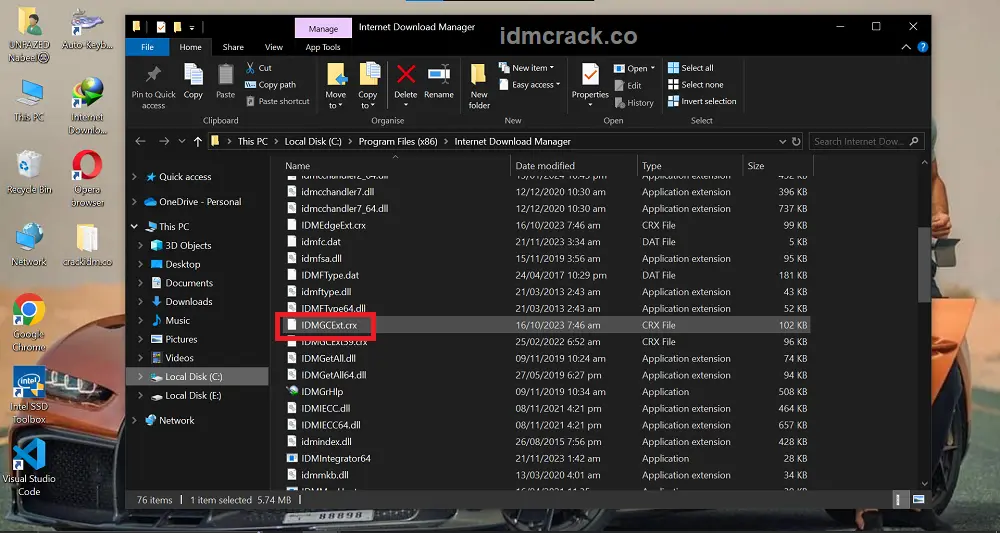Expand address bar history dropdown

point(783,142)
